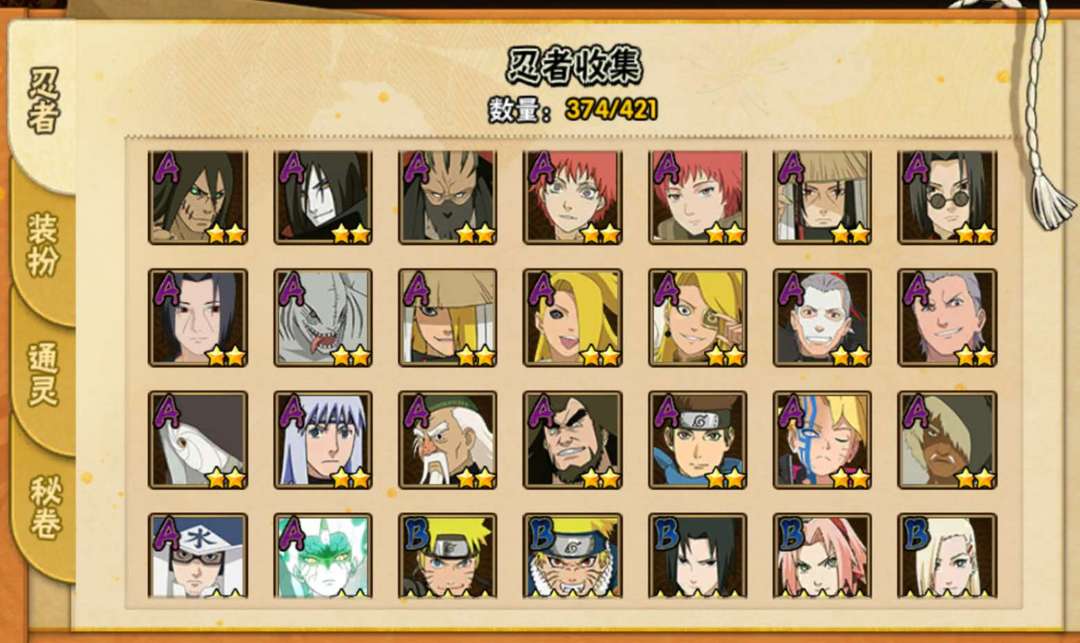Choose ninja with round sunglasses portrait

947,198
